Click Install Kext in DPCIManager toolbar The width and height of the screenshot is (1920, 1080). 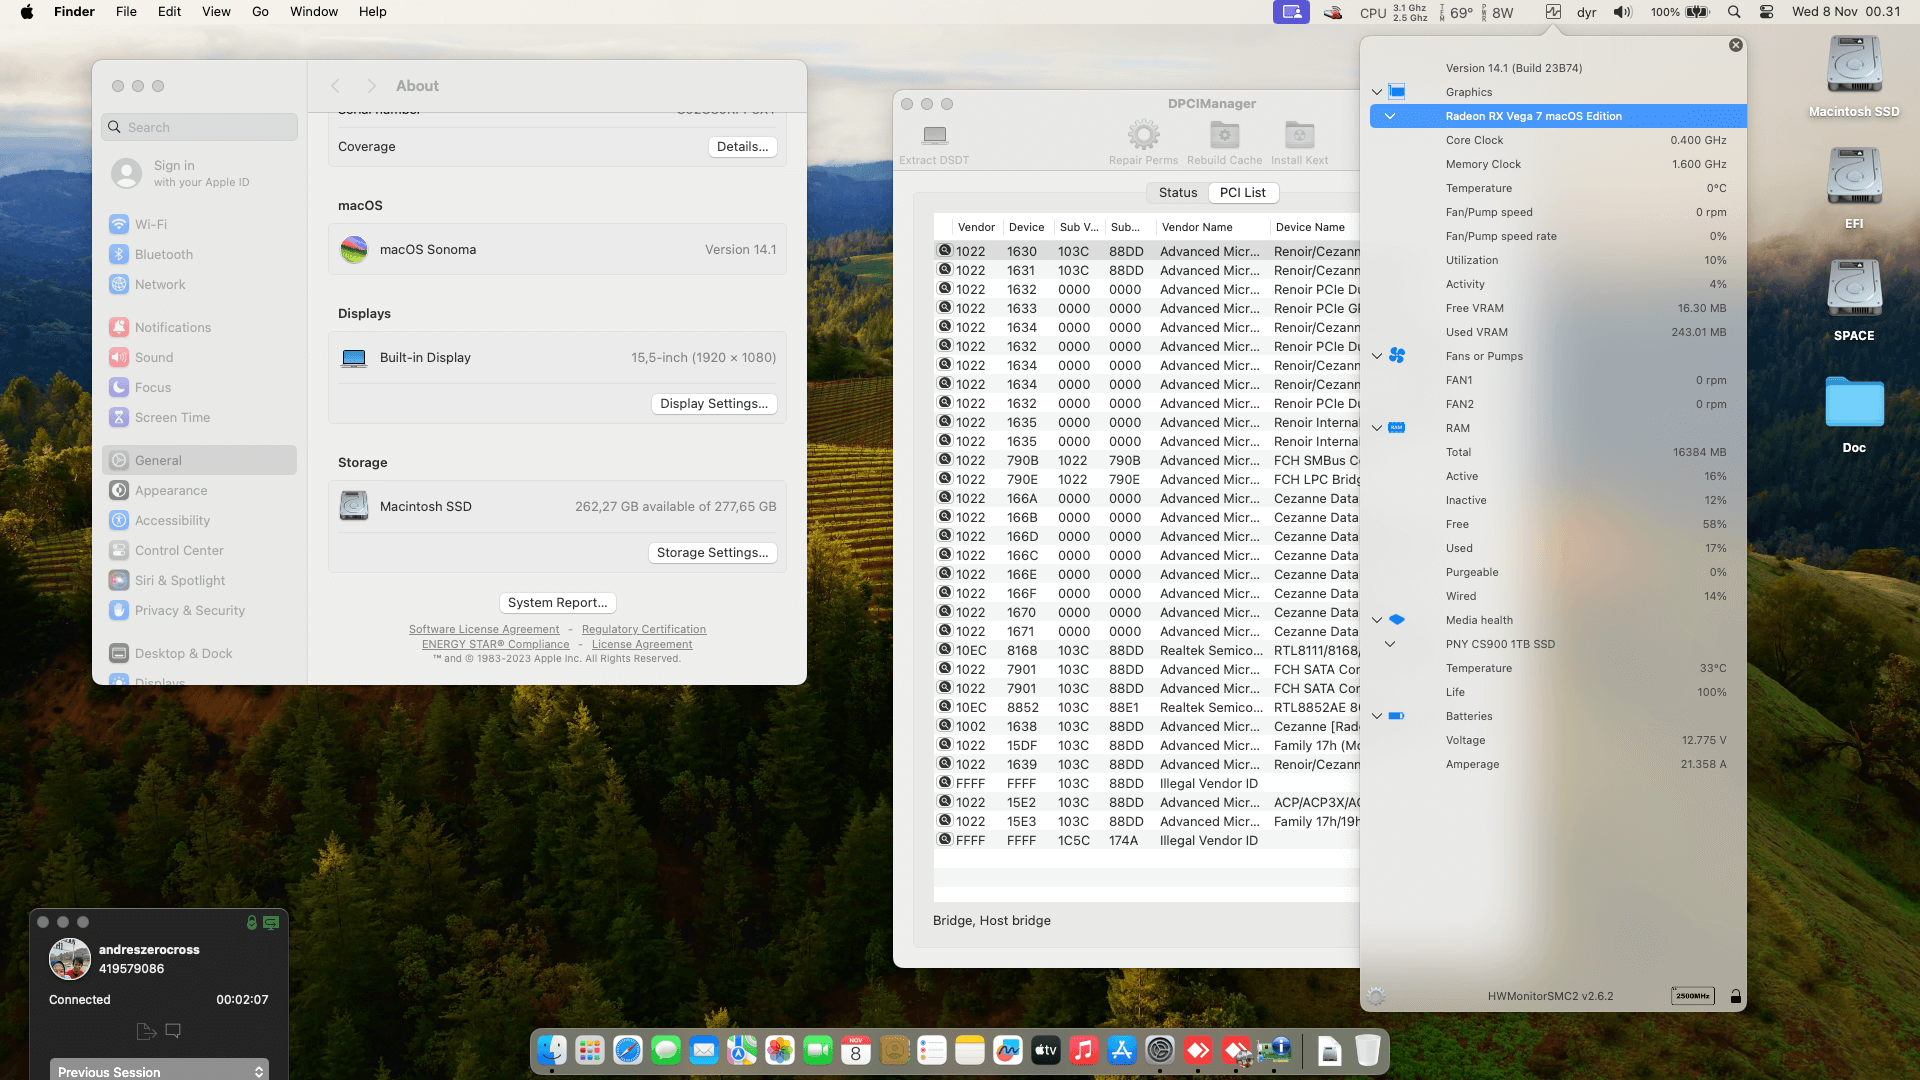(1299, 143)
